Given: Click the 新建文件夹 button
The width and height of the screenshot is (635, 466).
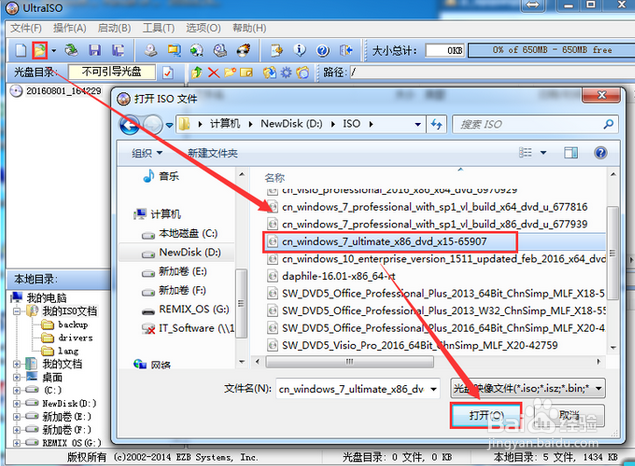Looking at the screenshot, I should pyautogui.click(x=213, y=153).
